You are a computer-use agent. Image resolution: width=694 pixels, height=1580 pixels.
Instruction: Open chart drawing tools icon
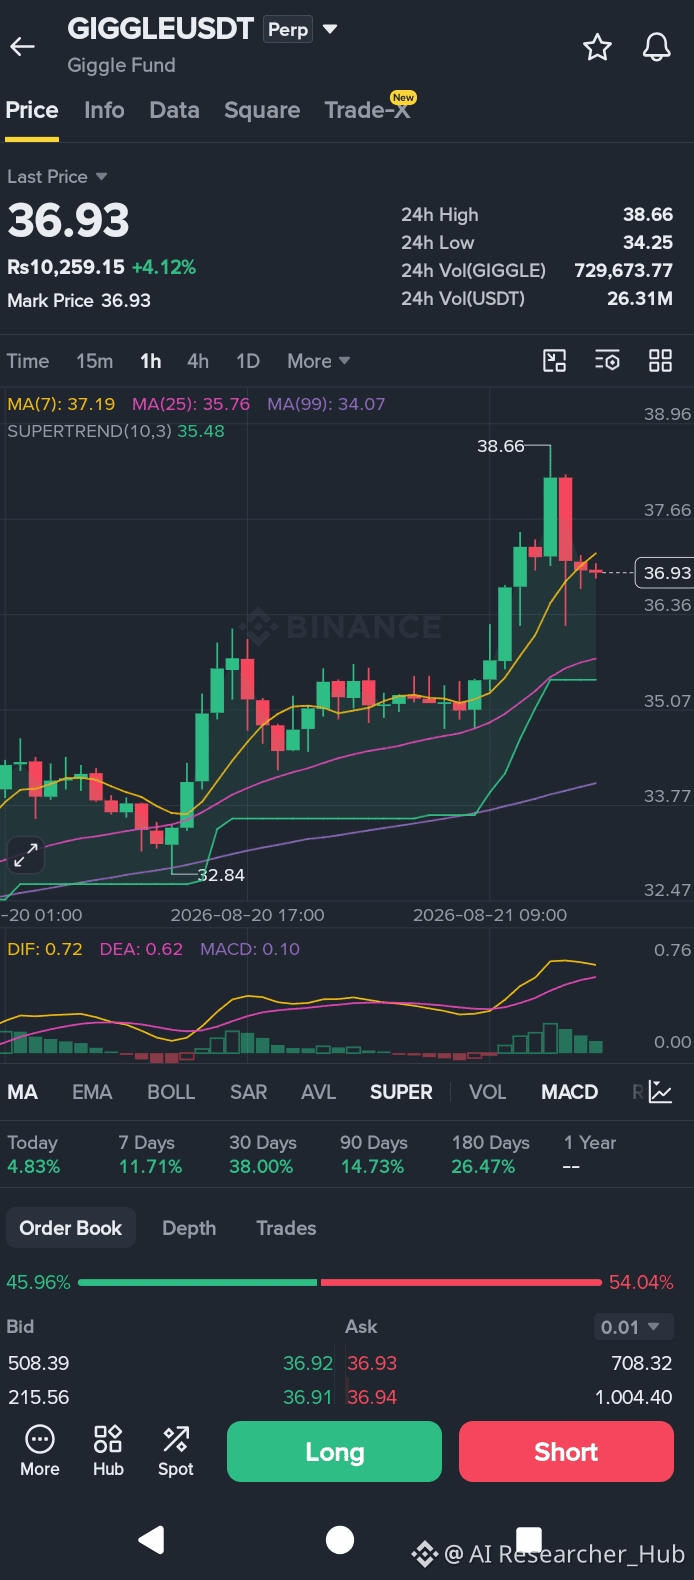pos(554,361)
